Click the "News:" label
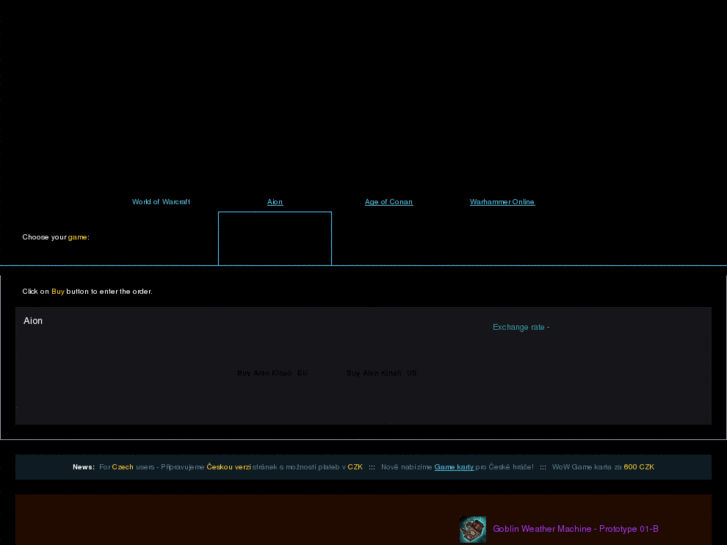Viewport: 727px width, 545px height. pos(83,467)
